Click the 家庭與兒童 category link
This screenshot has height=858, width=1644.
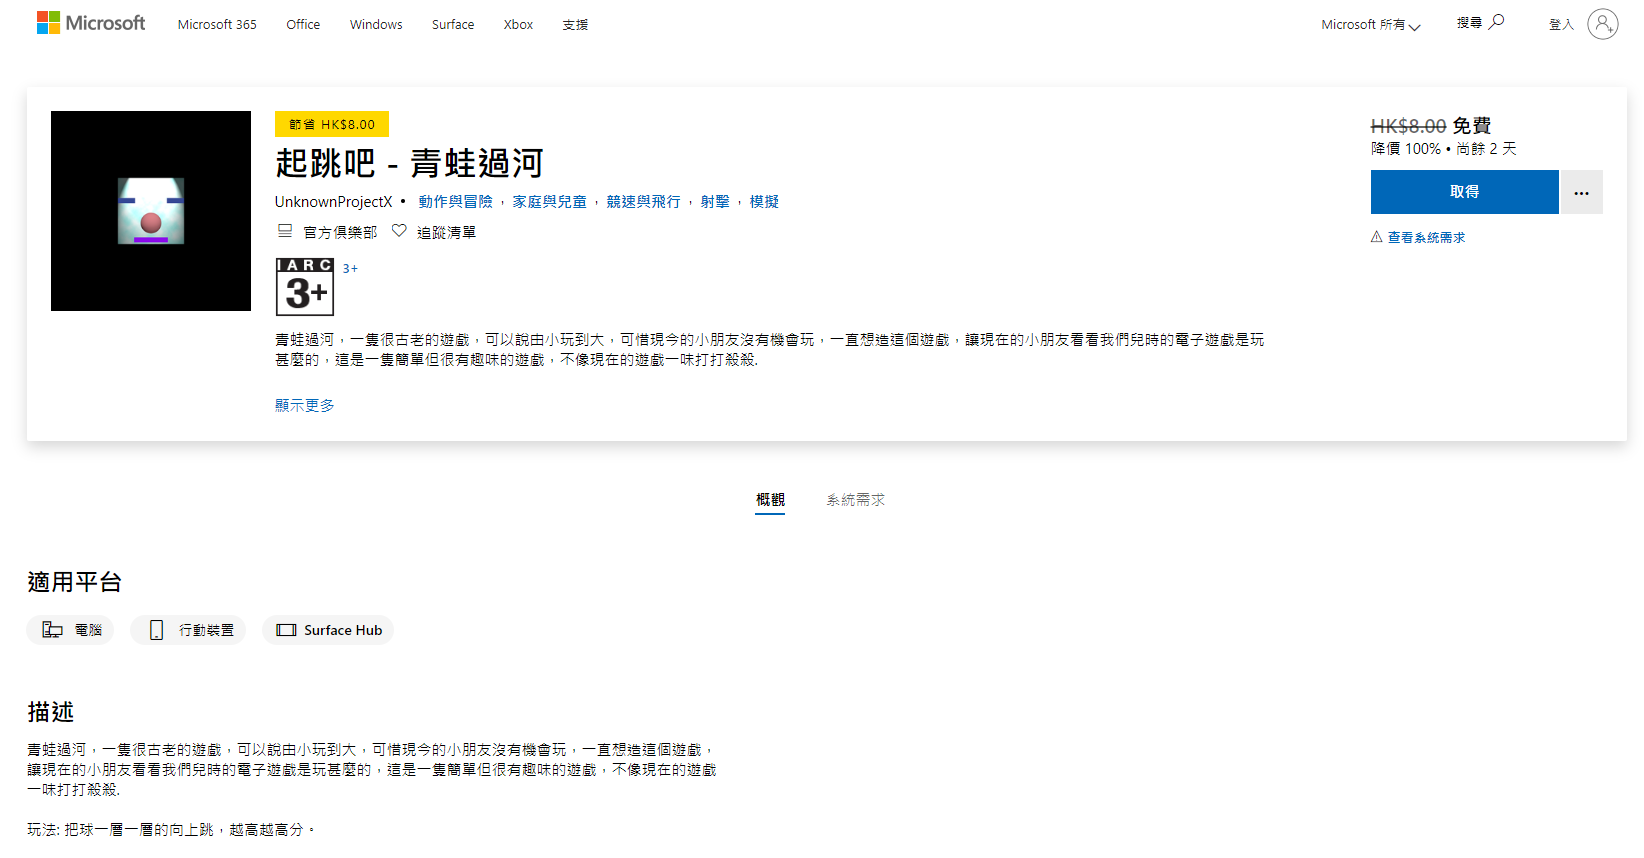tap(549, 201)
